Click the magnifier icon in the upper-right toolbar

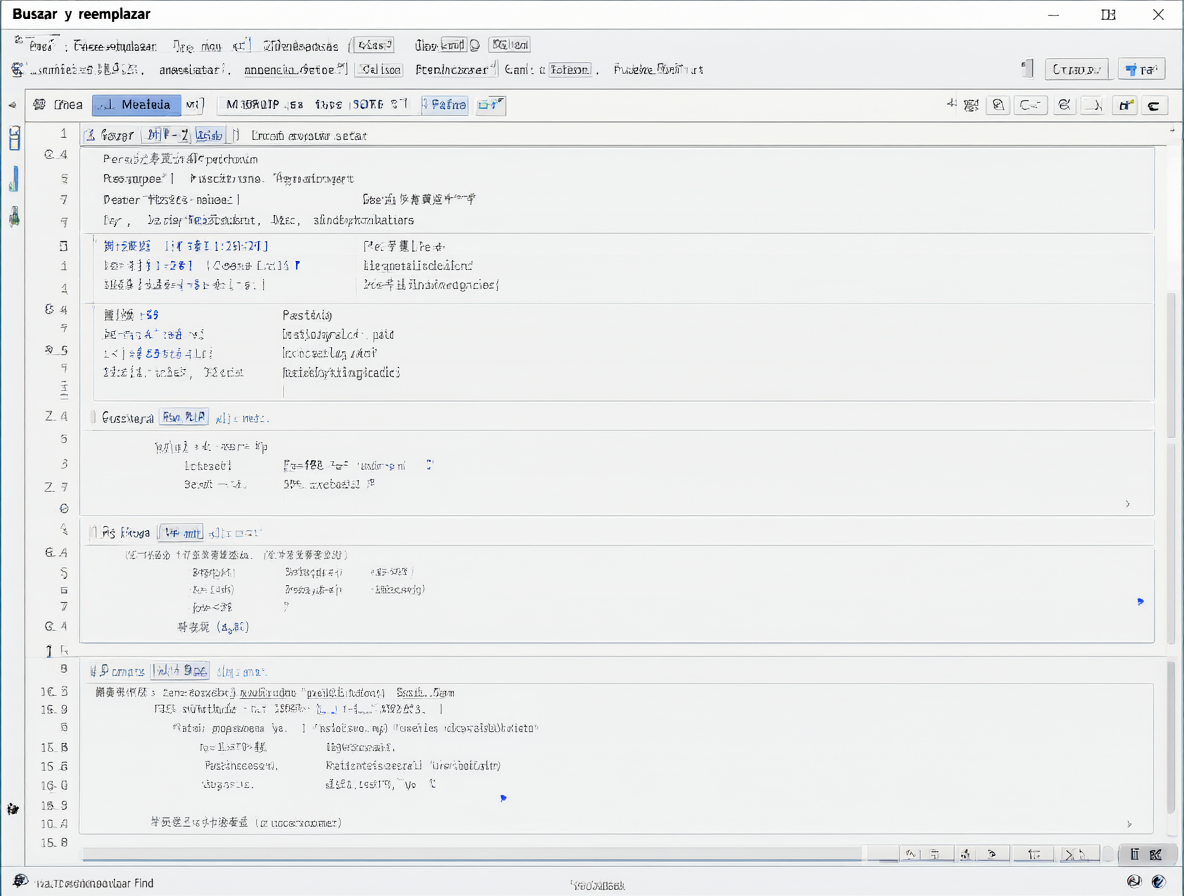(x=997, y=106)
